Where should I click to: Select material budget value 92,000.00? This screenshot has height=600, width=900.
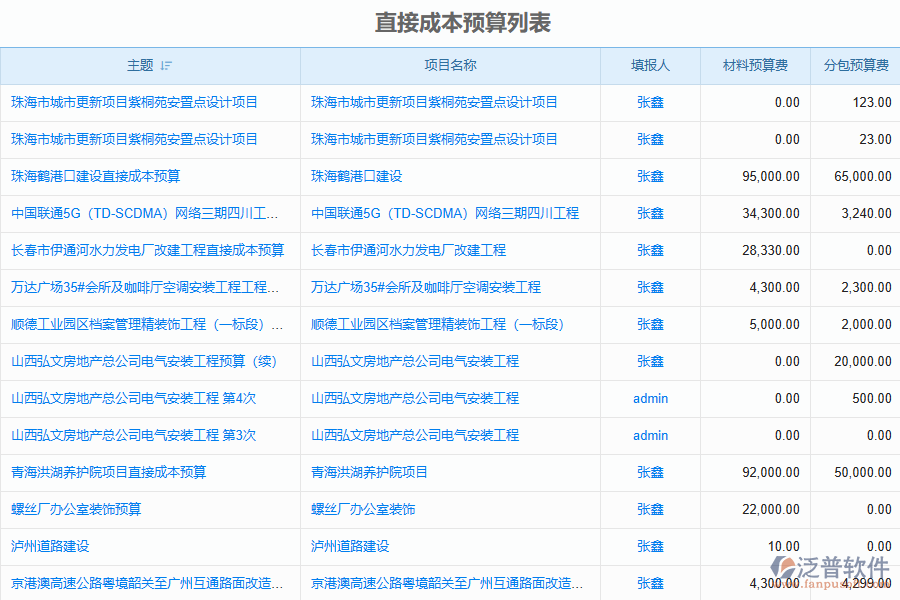[x=771, y=473]
